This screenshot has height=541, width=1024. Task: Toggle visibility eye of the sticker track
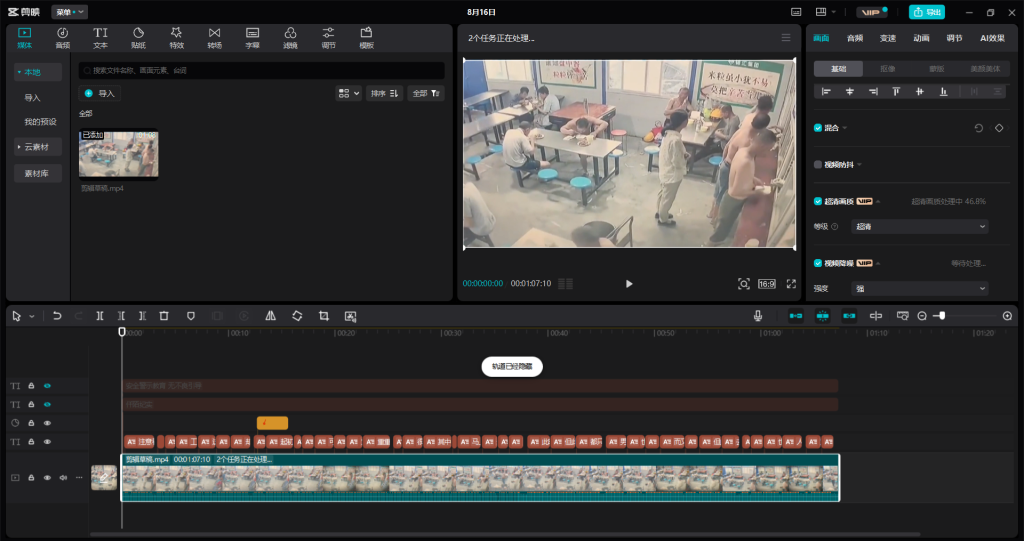click(x=47, y=423)
